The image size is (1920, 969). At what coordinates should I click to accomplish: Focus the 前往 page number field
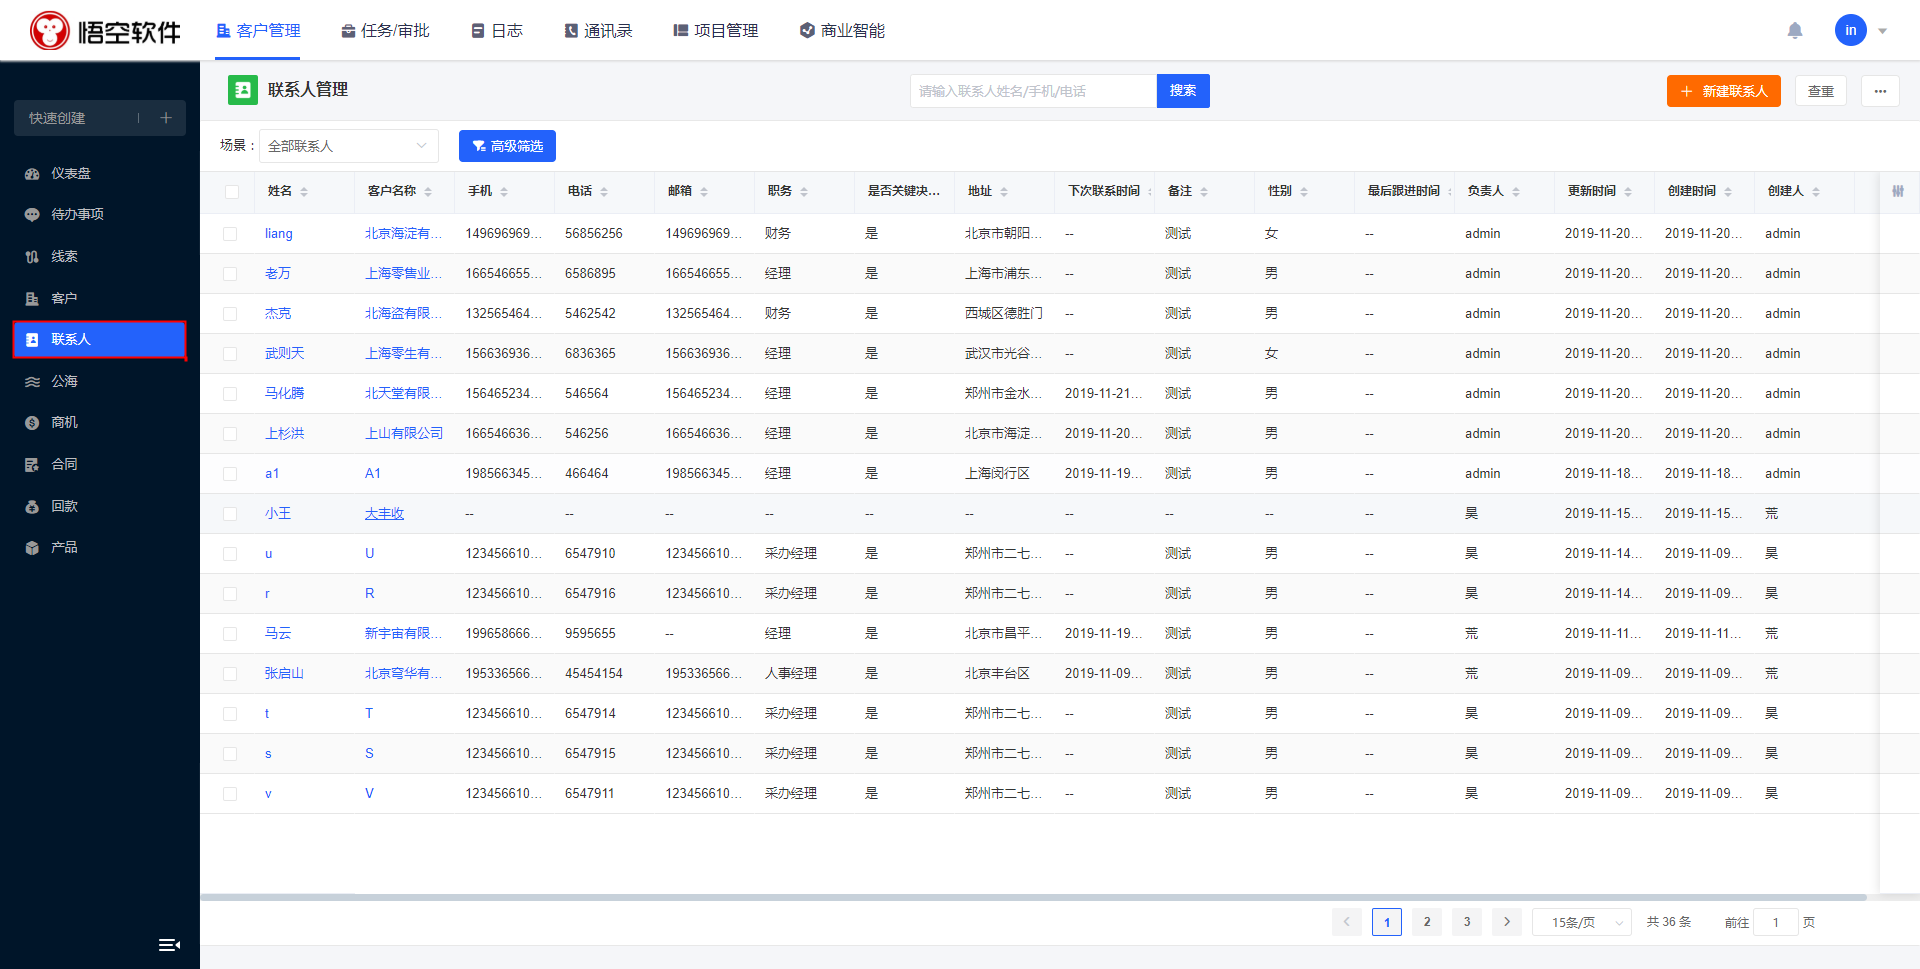[1776, 922]
